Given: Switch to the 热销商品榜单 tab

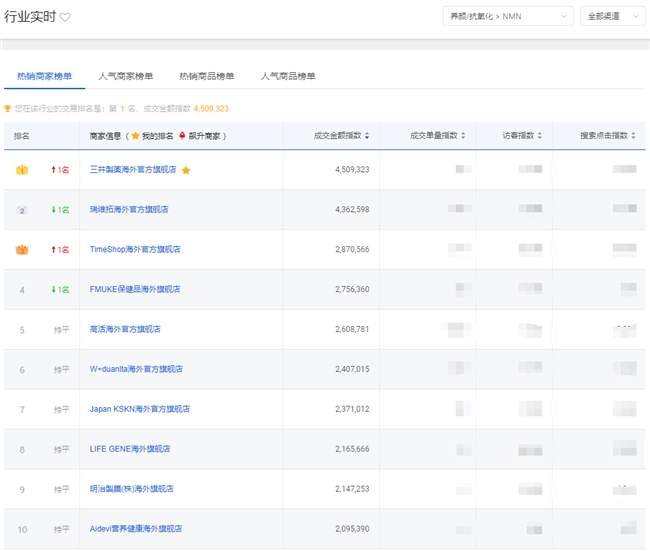Looking at the screenshot, I should [x=207, y=76].
